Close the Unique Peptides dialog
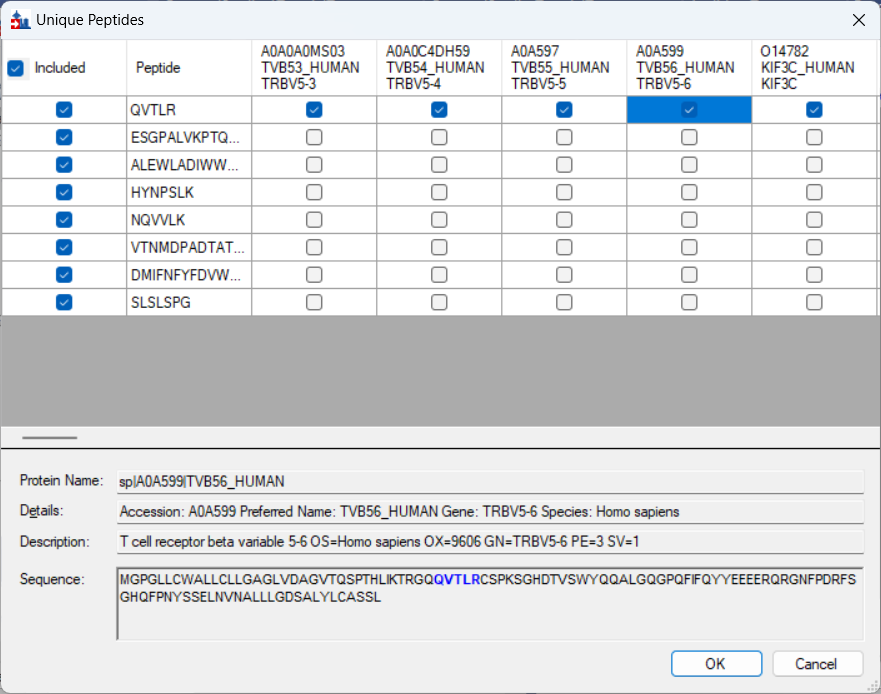Image resolution: width=881 pixels, height=694 pixels. pyautogui.click(x=858, y=19)
